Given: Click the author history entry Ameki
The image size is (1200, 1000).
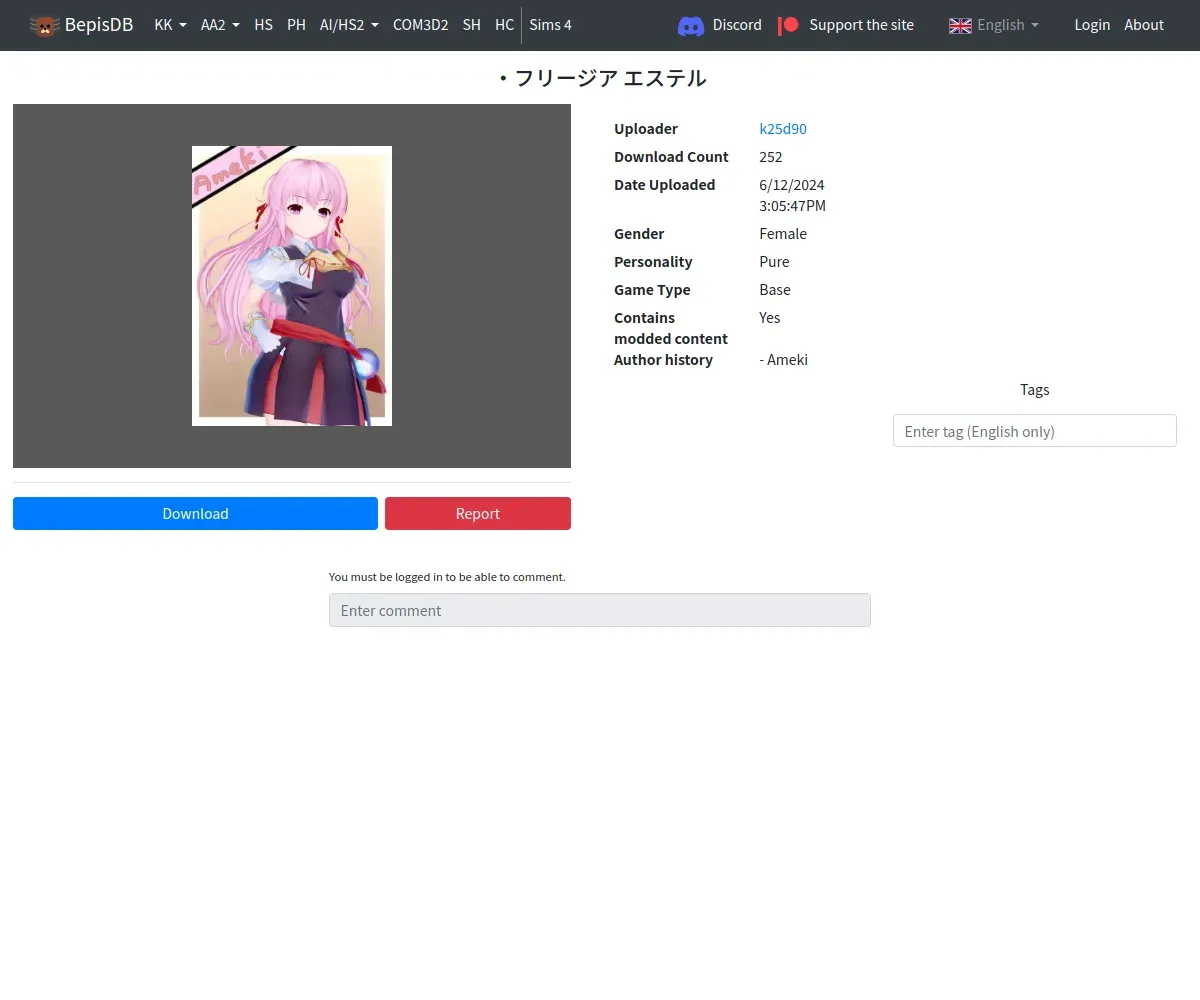Looking at the screenshot, I should [x=784, y=360].
